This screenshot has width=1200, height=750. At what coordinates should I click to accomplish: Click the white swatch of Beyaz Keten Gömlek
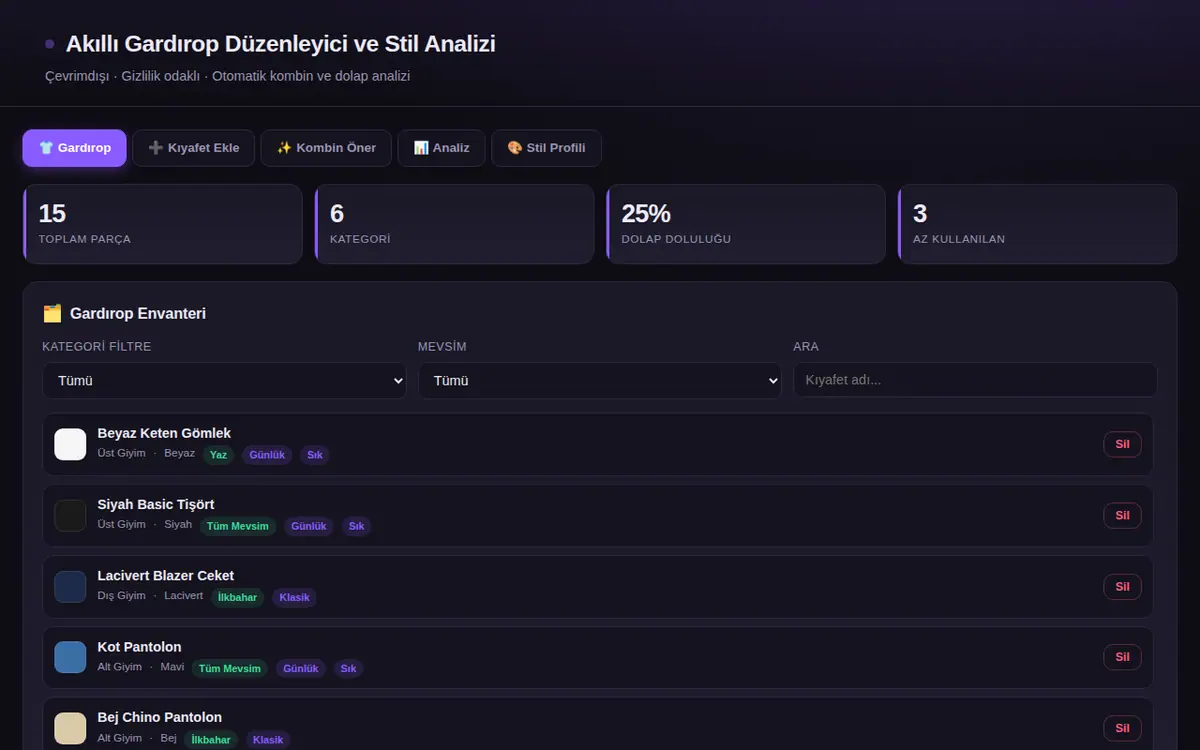70,444
